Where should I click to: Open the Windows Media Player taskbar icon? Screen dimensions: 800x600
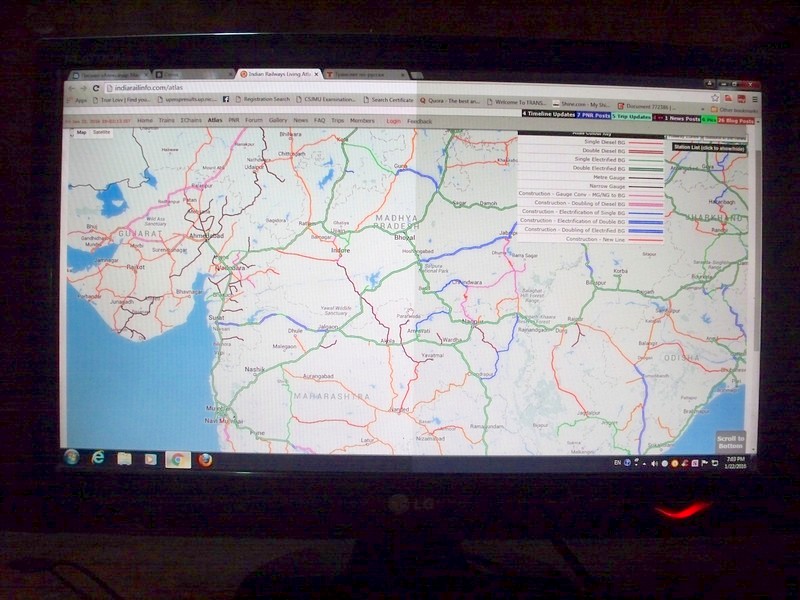(150, 459)
